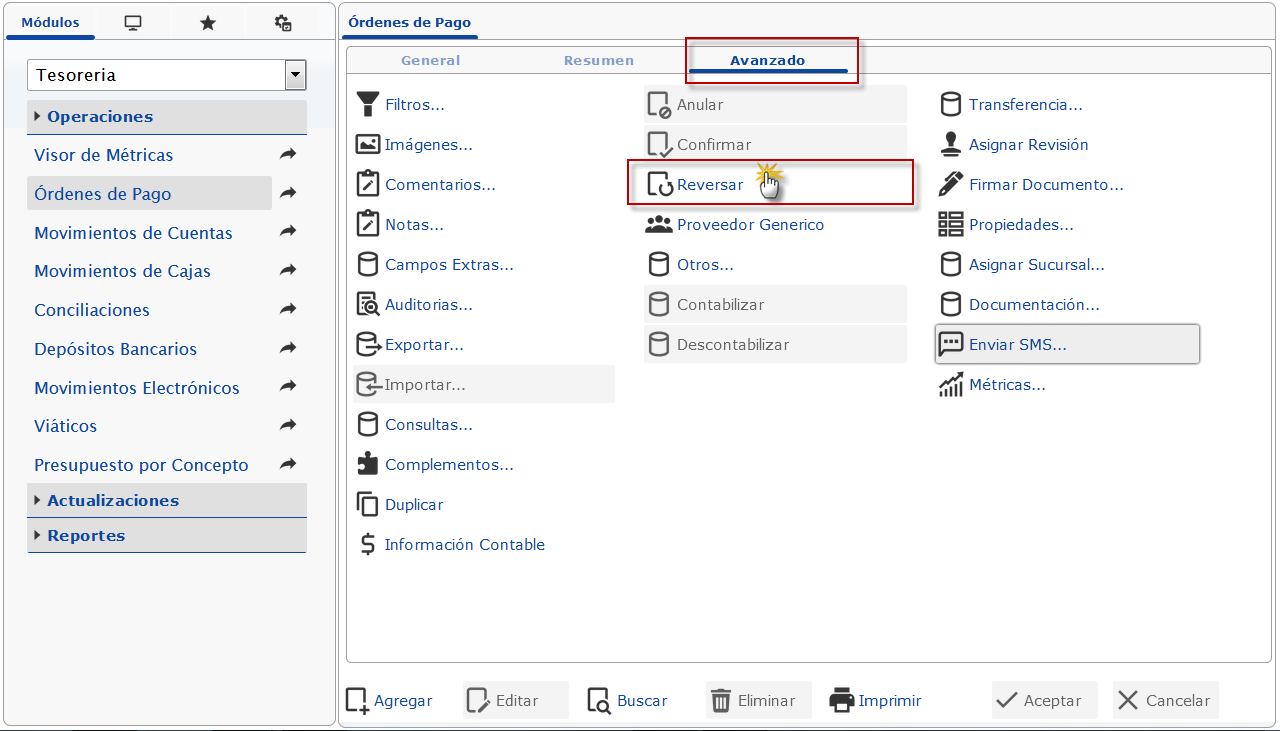Open the Filtros funnel icon
The image size is (1280, 731).
pos(368,104)
